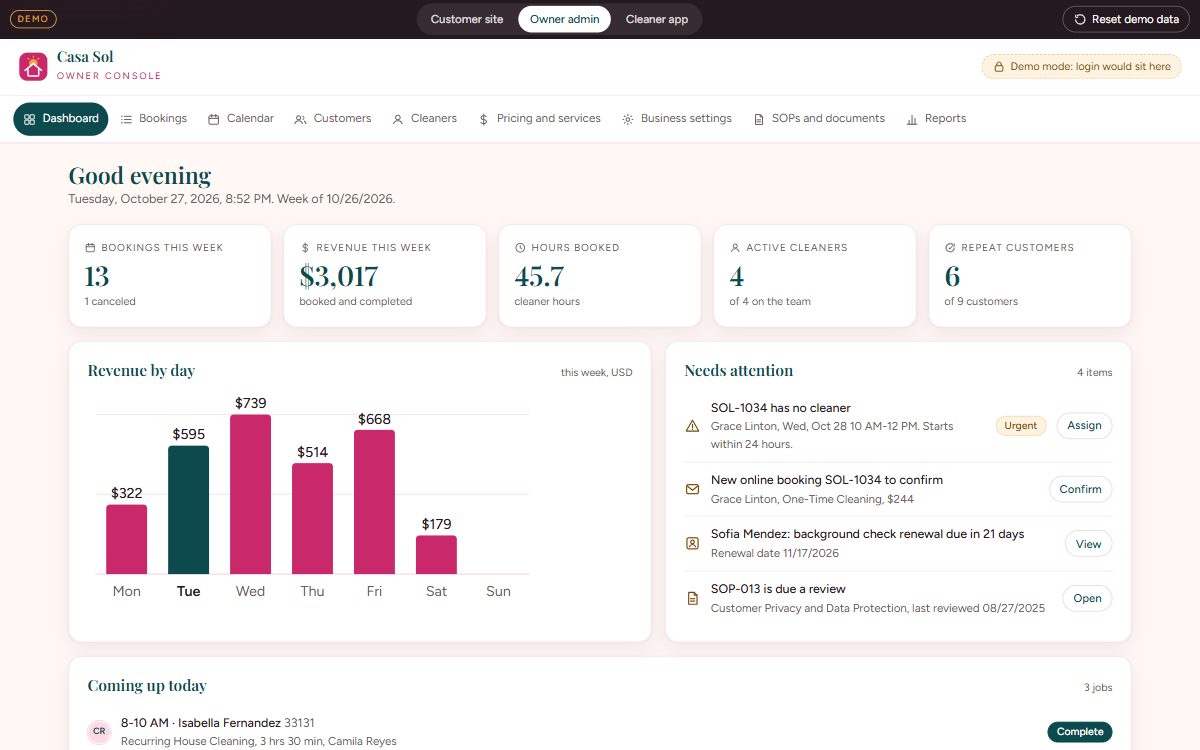The image size is (1200, 750).
Task: Open the Calendar section
Action: click(x=240, y=118)
